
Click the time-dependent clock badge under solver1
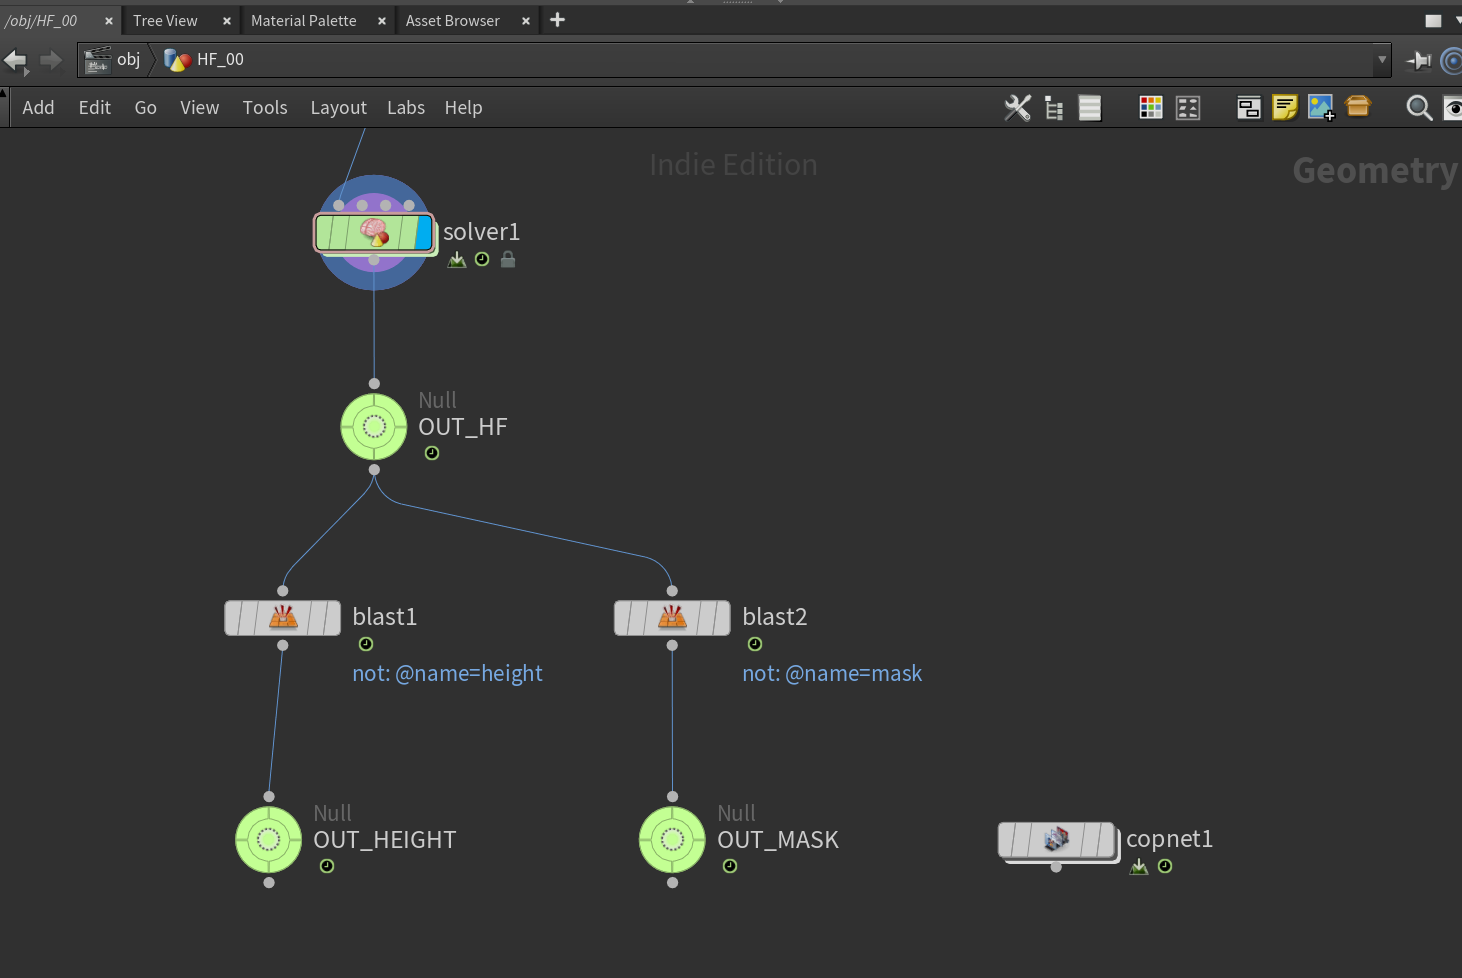point(482,260)
